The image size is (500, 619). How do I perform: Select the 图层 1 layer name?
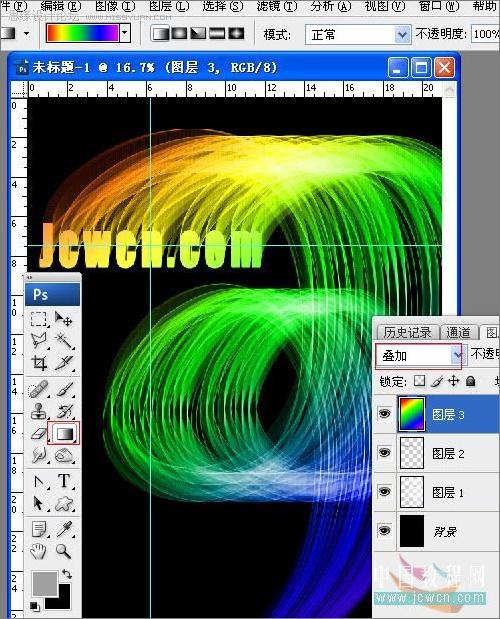click(x=448, y=492)
